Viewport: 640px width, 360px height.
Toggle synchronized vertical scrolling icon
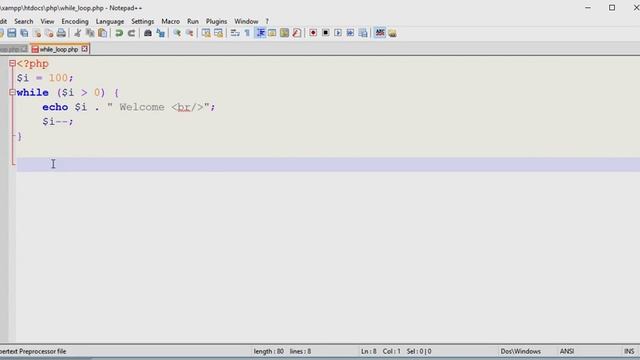(x=206, y=33)
